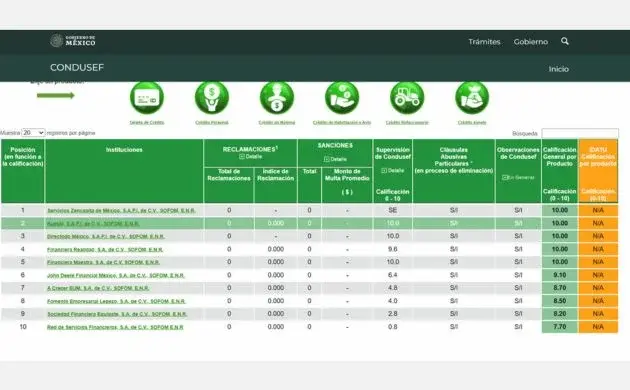Open records-per-page dropdown showing 20
Image resolution: width=630 pixels, height=390 pixels.
(33, 133)
